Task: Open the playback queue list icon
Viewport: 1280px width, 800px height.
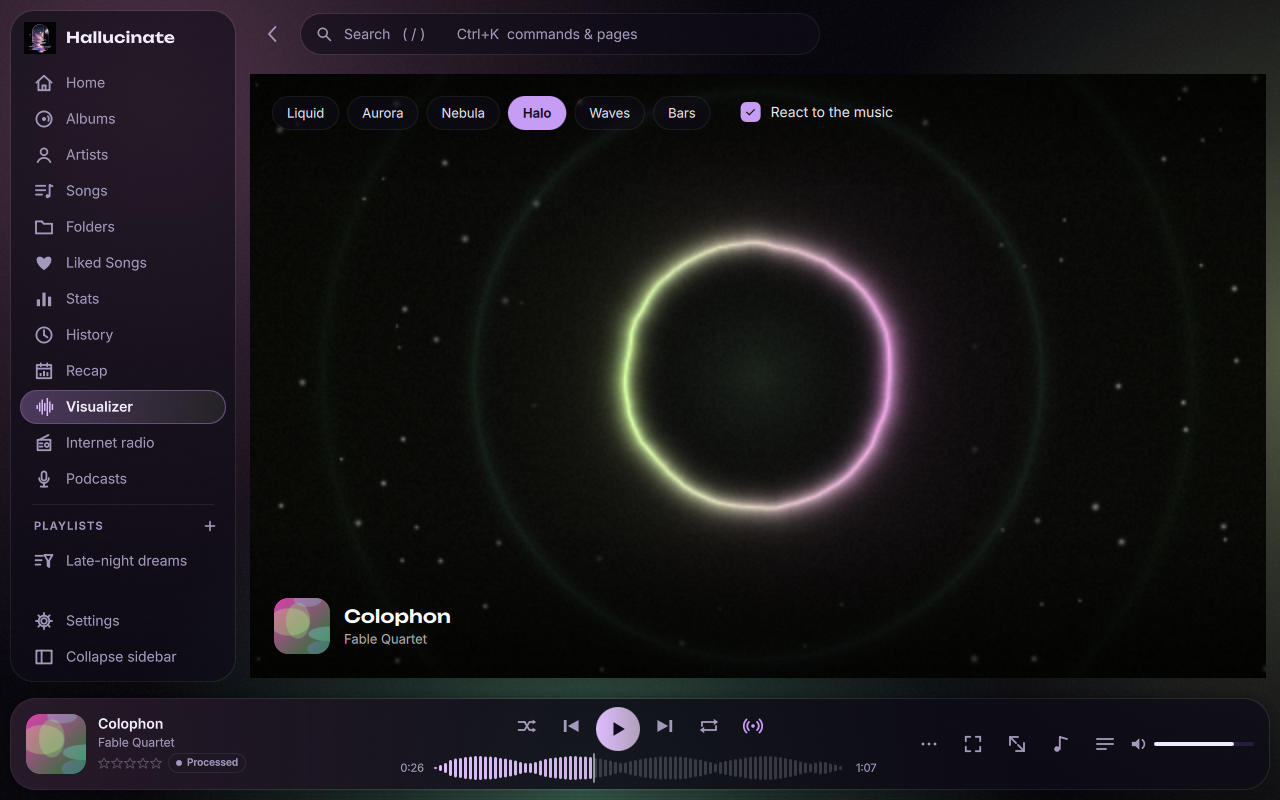Action: click(1105, 744)
